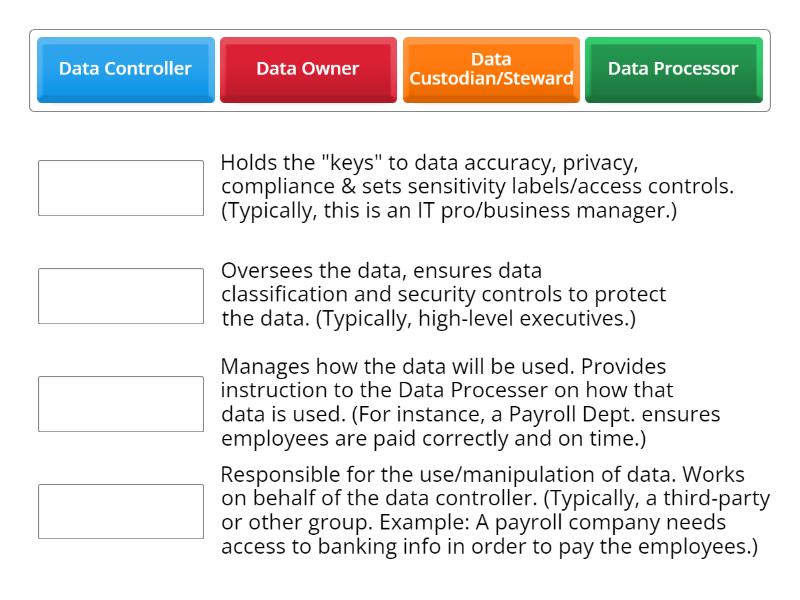Click the answer box beside the Payroll Dept. description
The width and height of the screenshot is (800, 600).
(120, 402)
